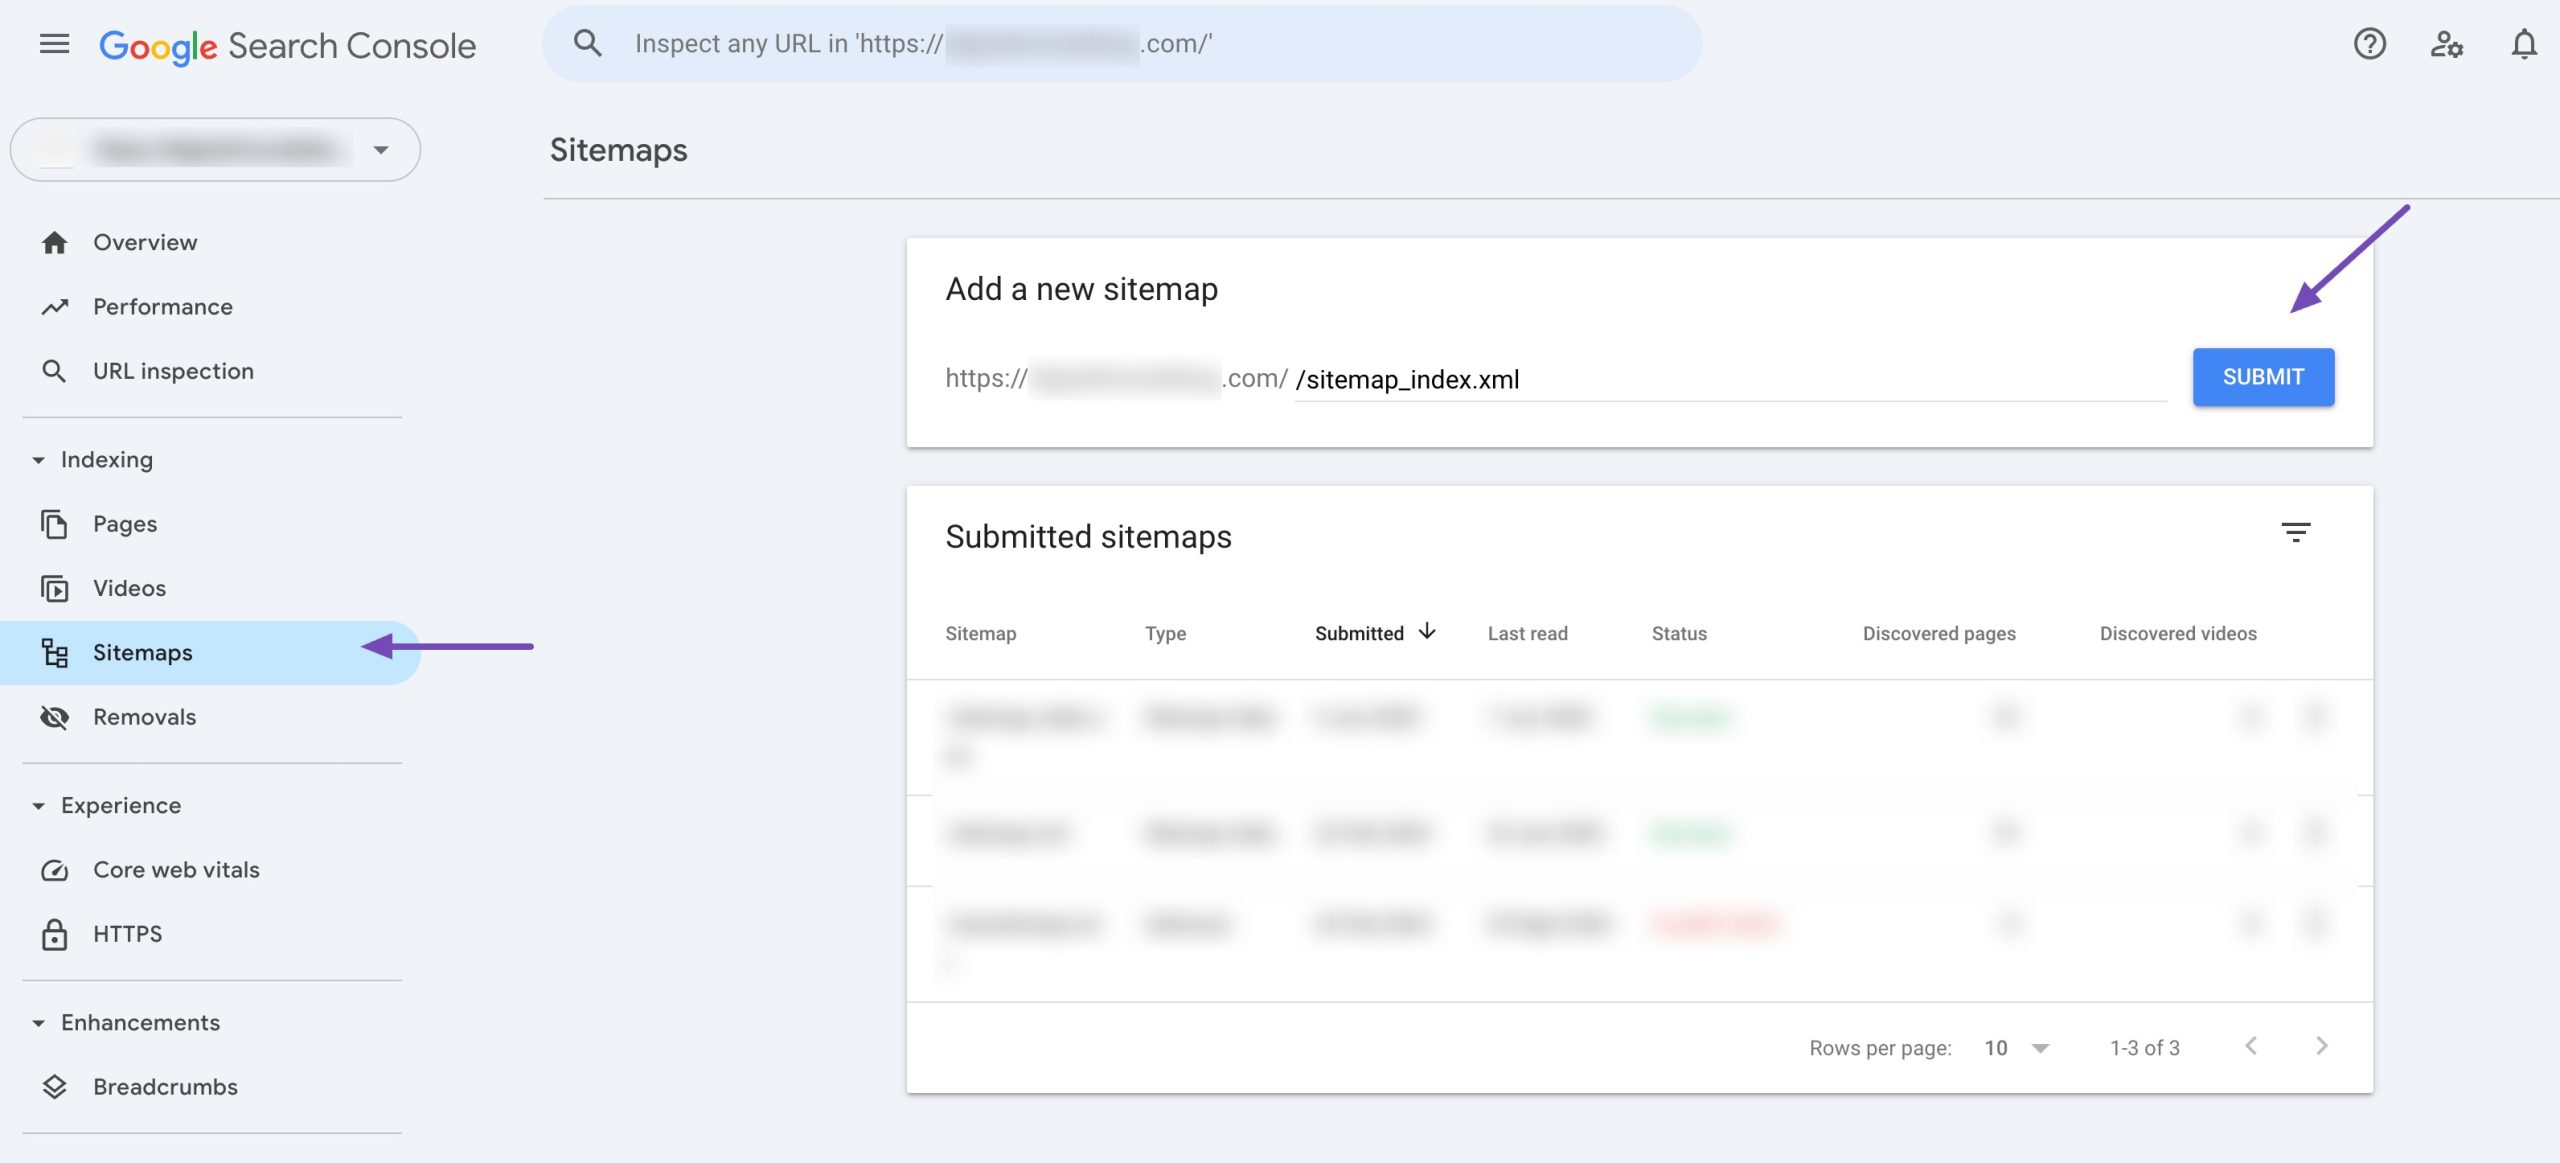Image resolution: width=2560 pixels, height=1163 pixels.
Task: Open the navigation hamburger menu
Action: 53,43
